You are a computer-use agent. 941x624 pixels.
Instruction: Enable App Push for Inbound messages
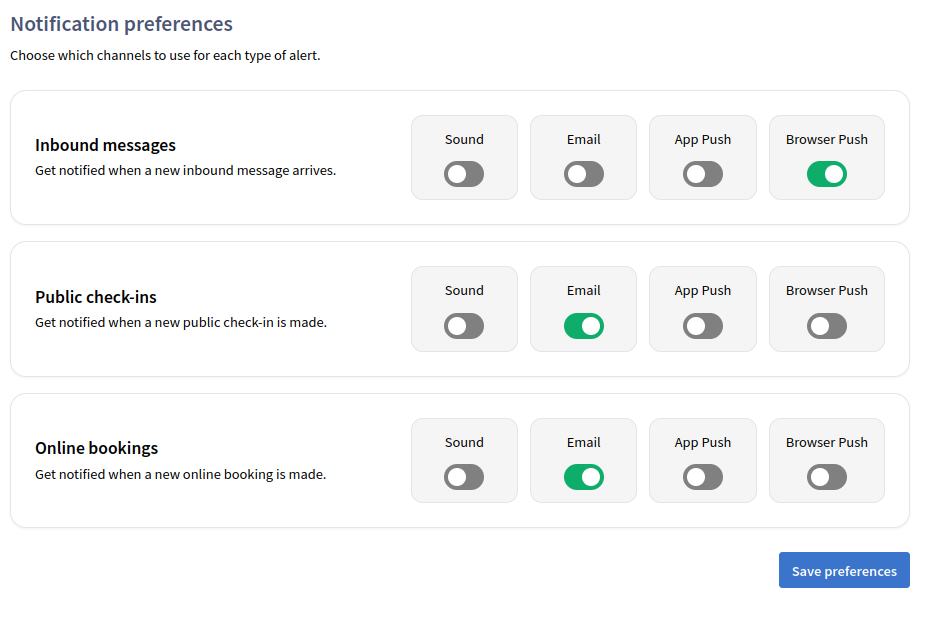(x=702, y=174)
